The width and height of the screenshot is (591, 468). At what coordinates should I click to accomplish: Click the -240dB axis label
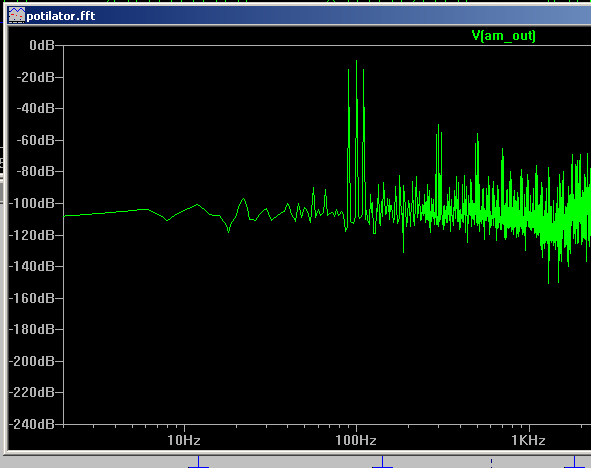click(32, 424)
